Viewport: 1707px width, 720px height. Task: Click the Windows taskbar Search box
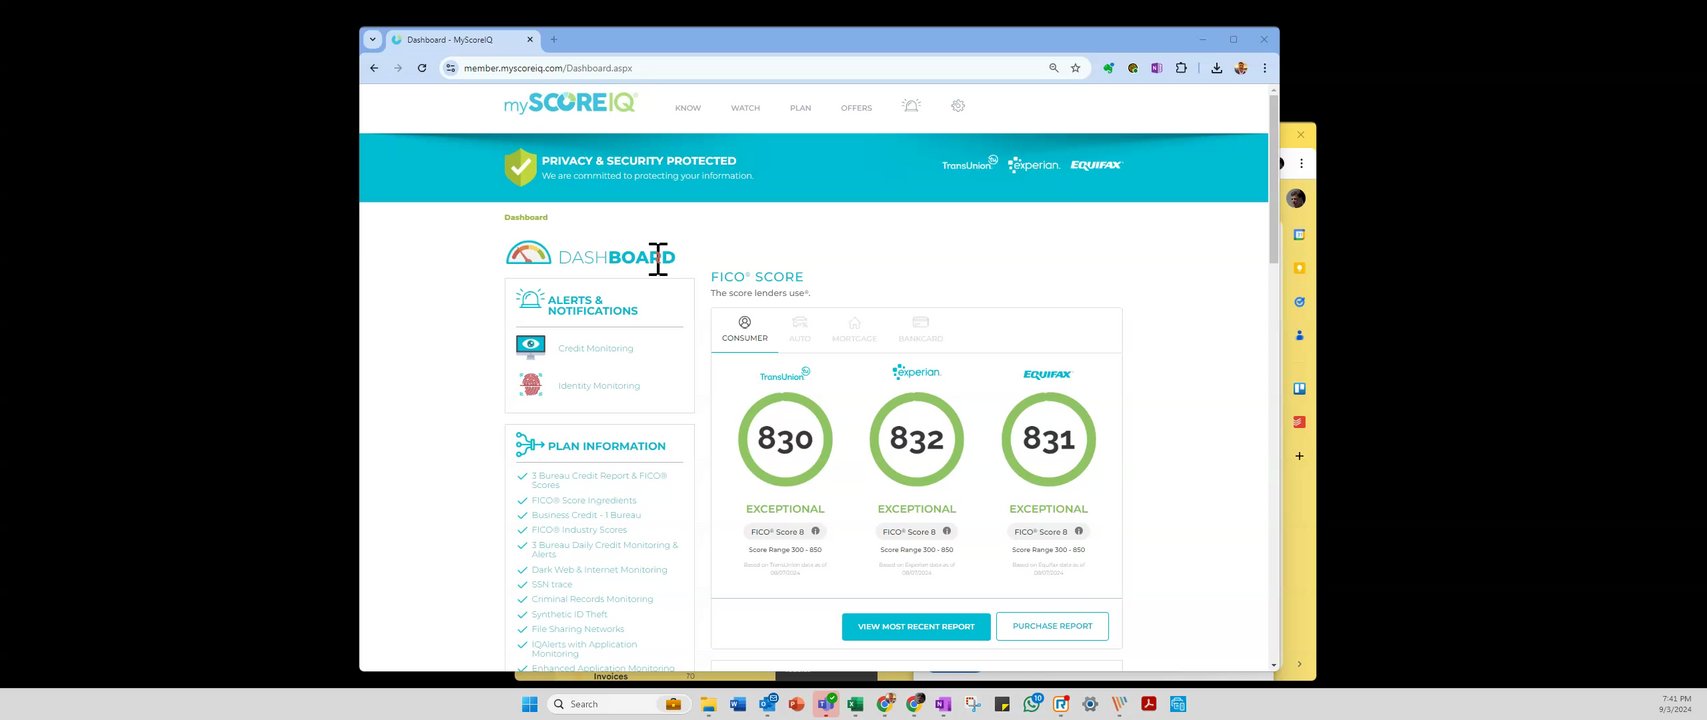(x=618, y=704)
